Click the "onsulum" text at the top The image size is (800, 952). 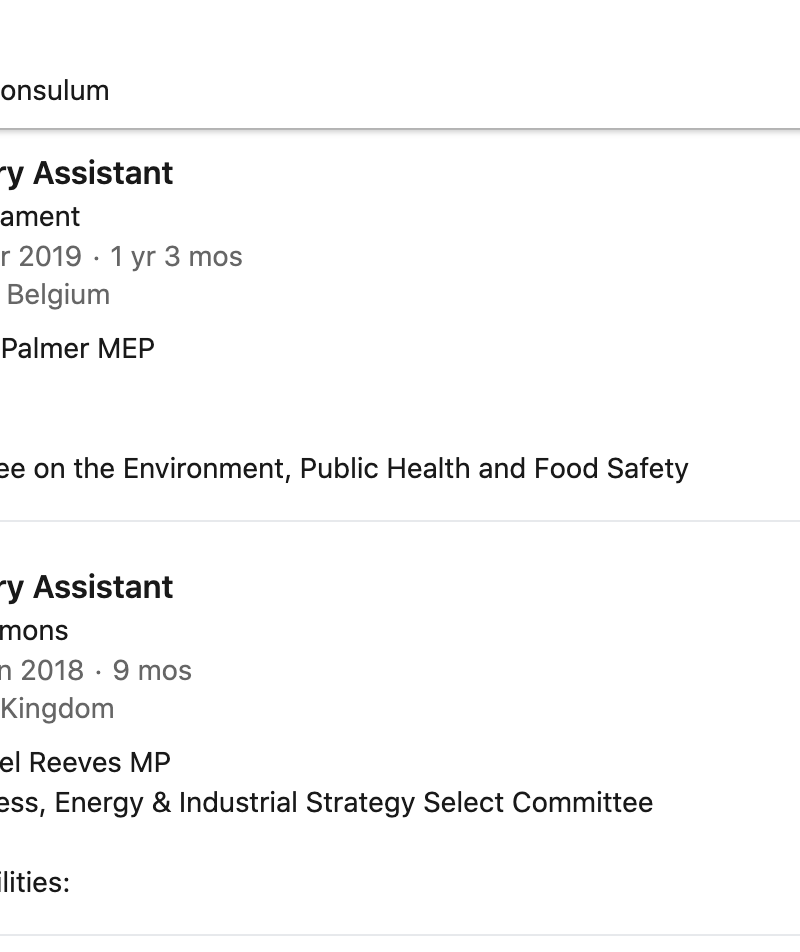(x=55, y=91)
